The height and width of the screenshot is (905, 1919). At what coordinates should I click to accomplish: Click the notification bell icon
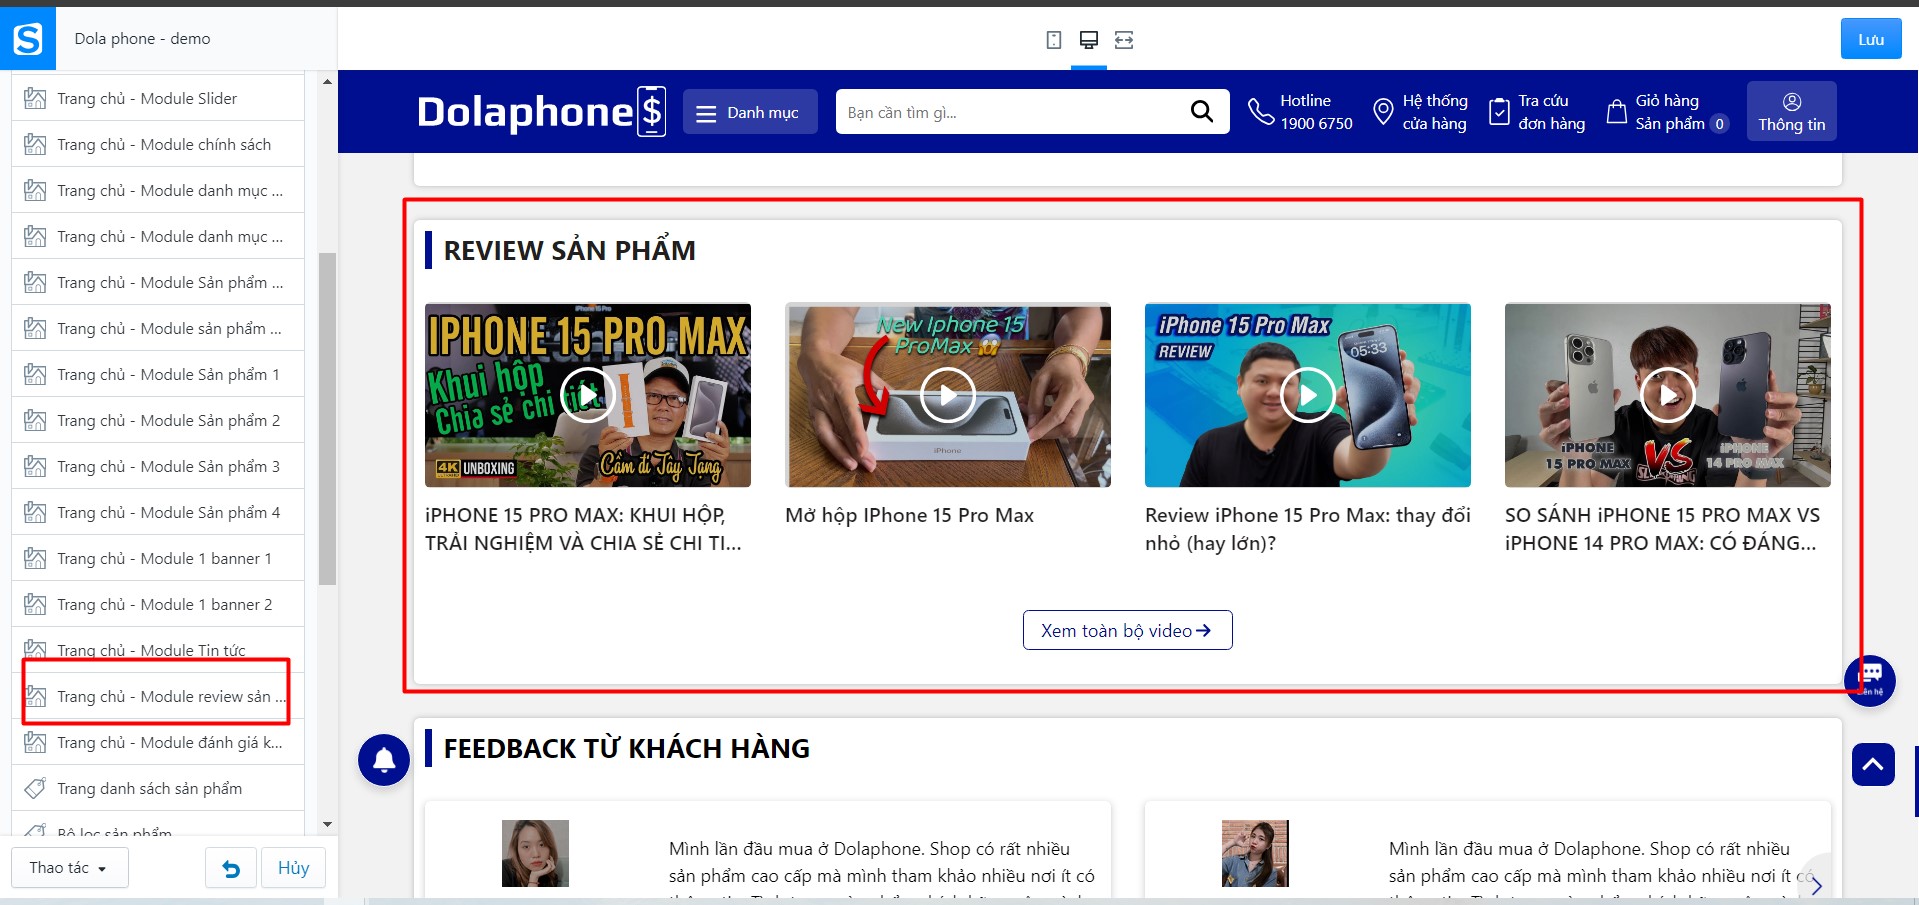(x=384, y=760)
